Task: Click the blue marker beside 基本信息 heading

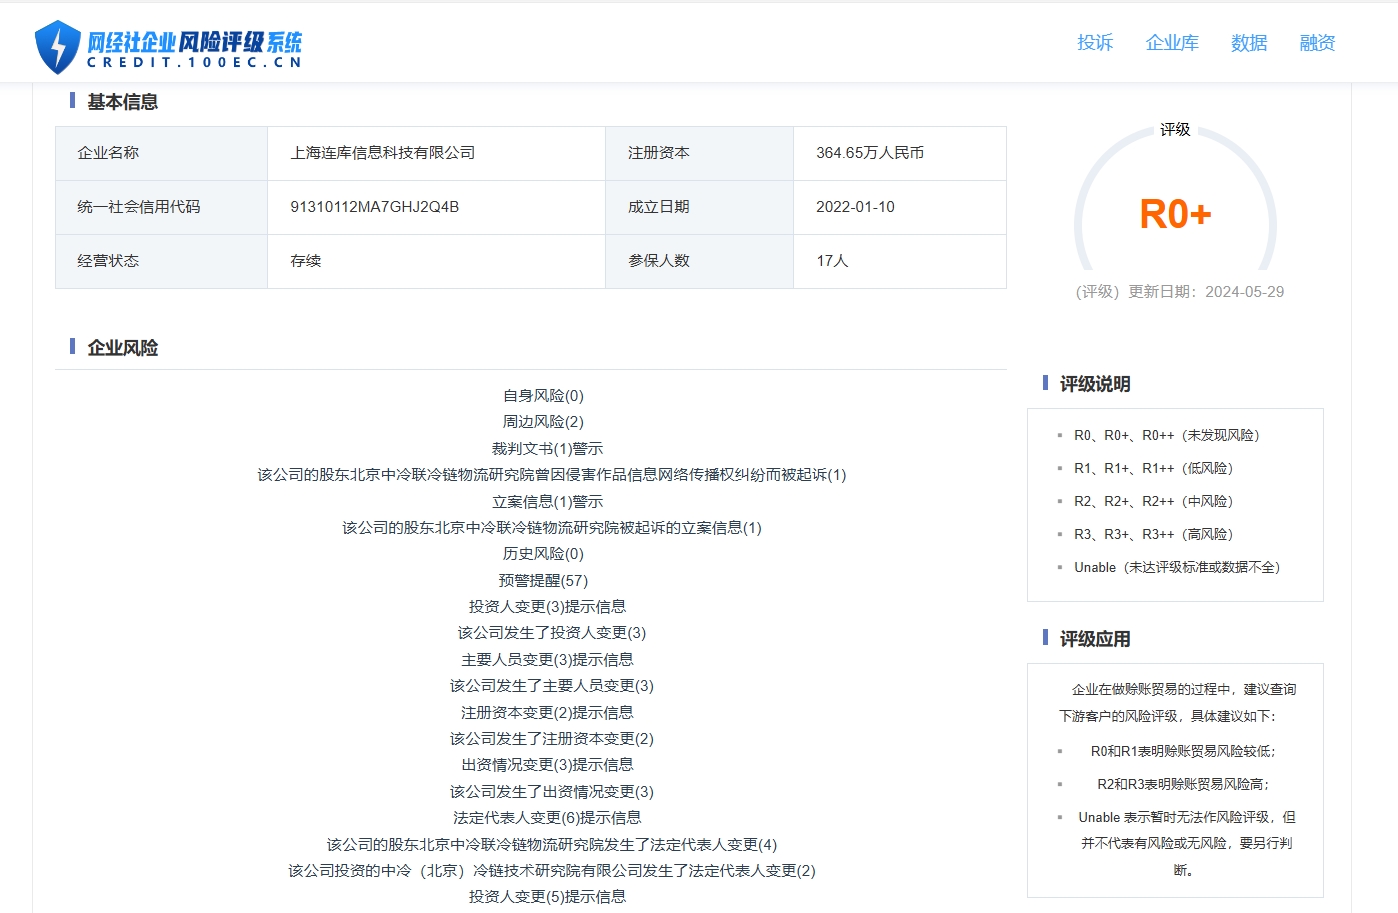Action: 70,101
